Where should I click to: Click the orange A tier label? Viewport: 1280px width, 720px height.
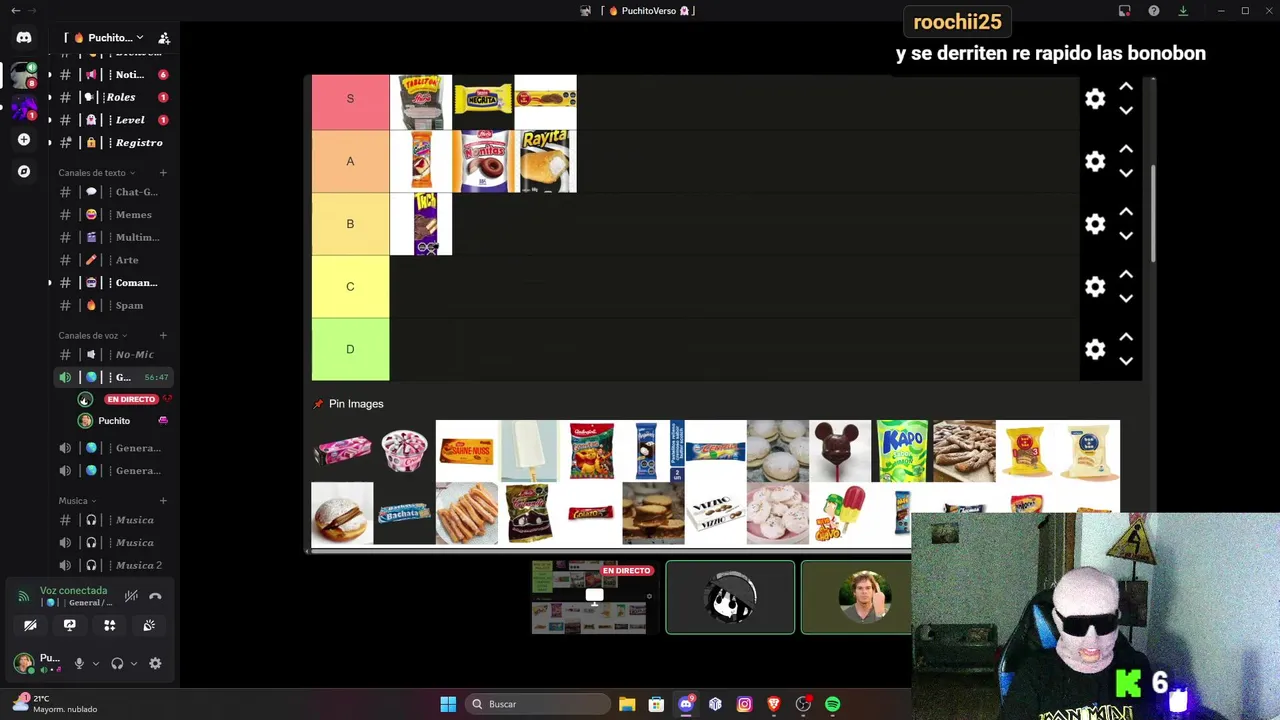pos(350,161)
